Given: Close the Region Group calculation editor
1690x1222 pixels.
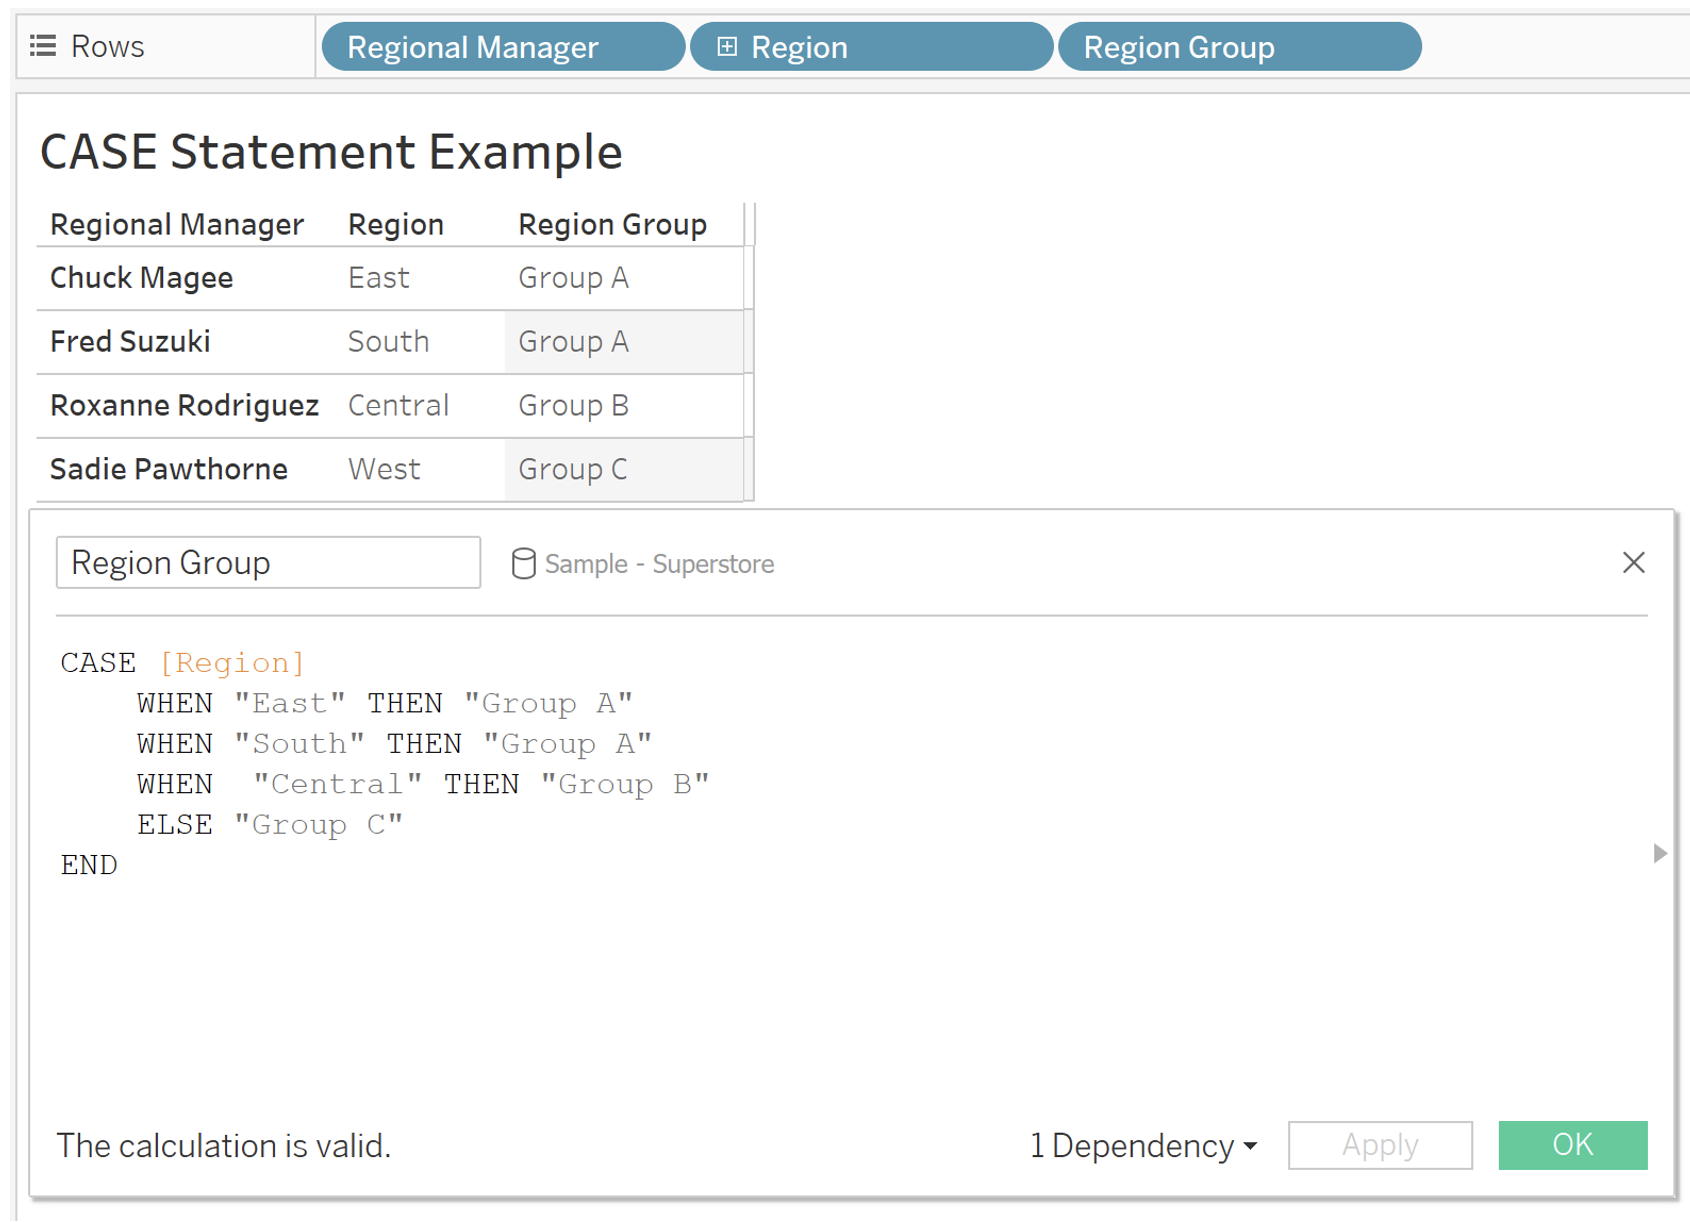Looking at the screenshot, I should [1633, 562].
